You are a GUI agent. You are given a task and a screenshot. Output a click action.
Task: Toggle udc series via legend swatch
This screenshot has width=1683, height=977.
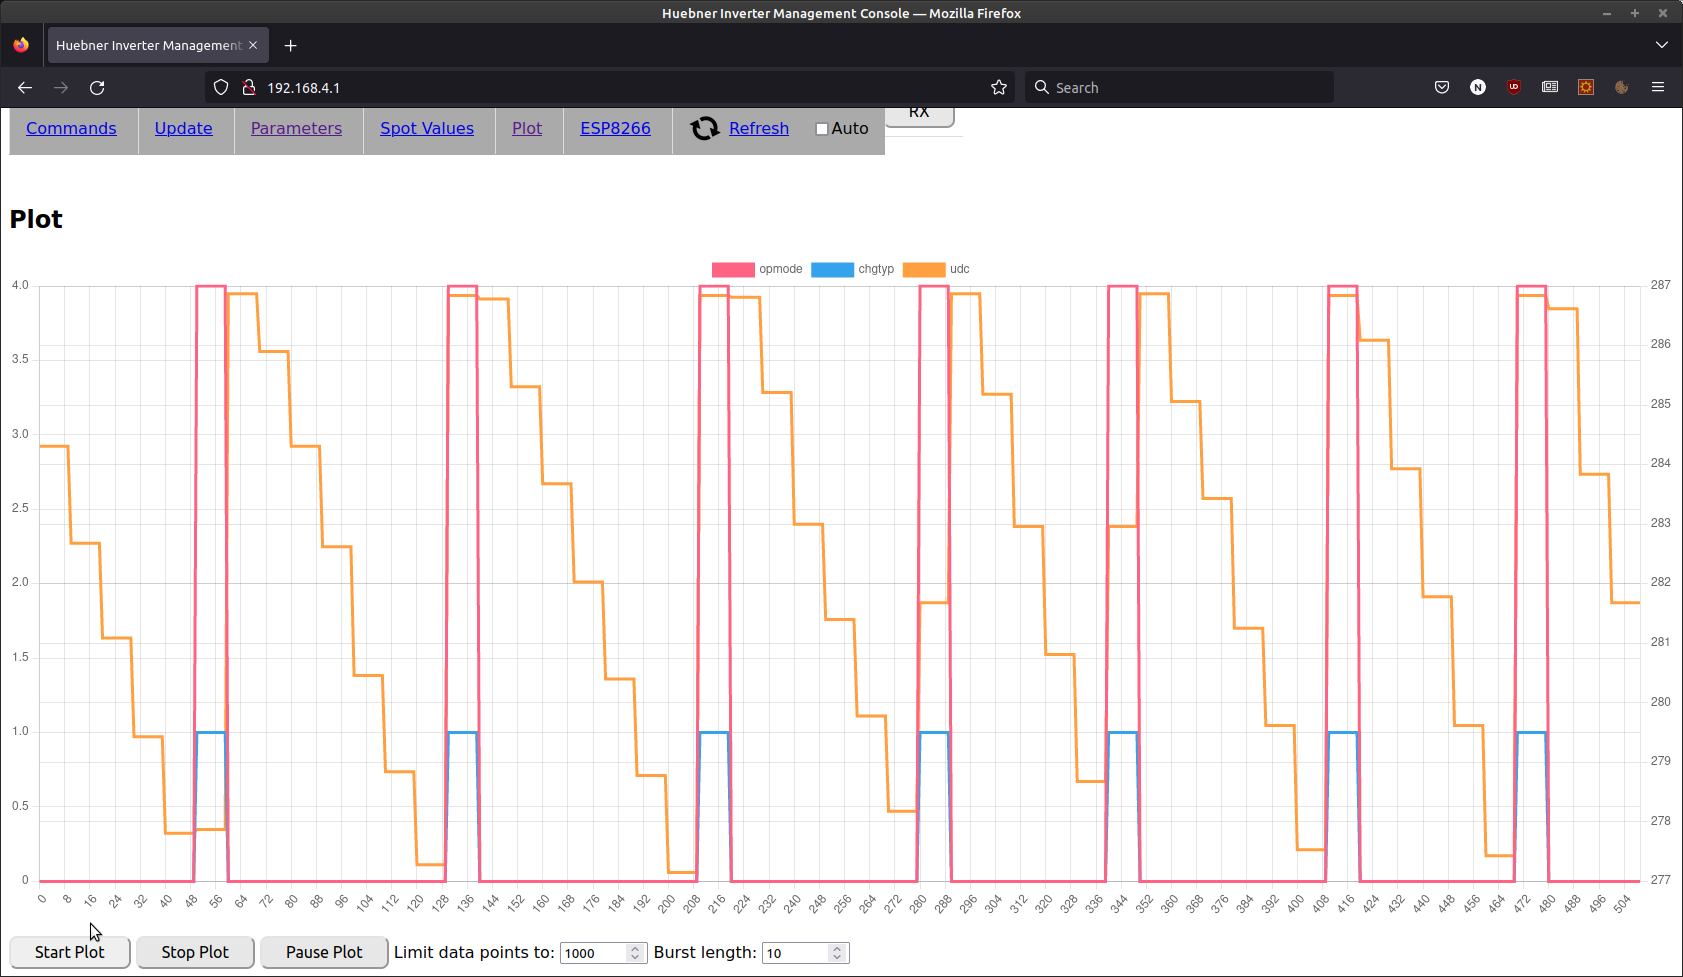[x=924, y=269]
